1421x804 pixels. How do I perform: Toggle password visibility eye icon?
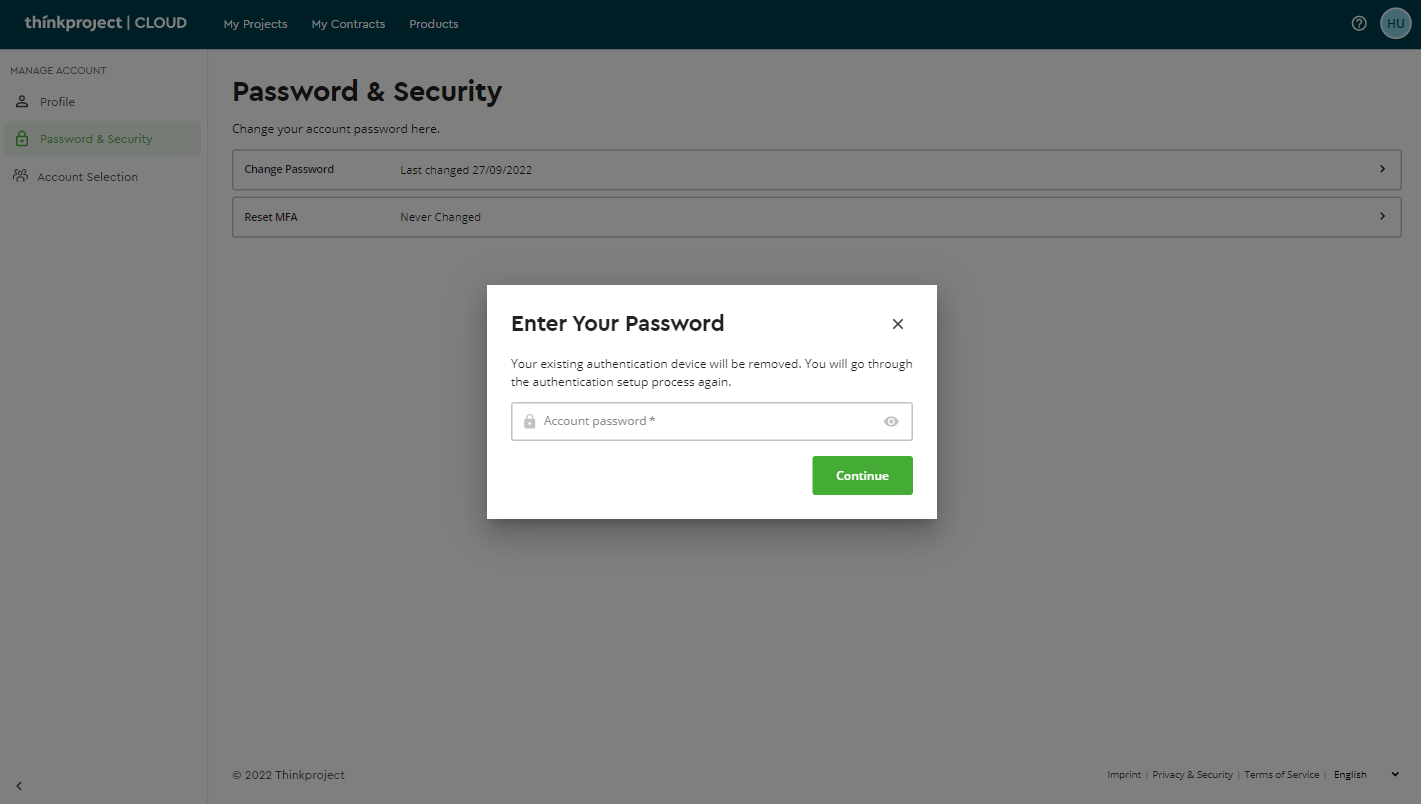click(891, 422)
